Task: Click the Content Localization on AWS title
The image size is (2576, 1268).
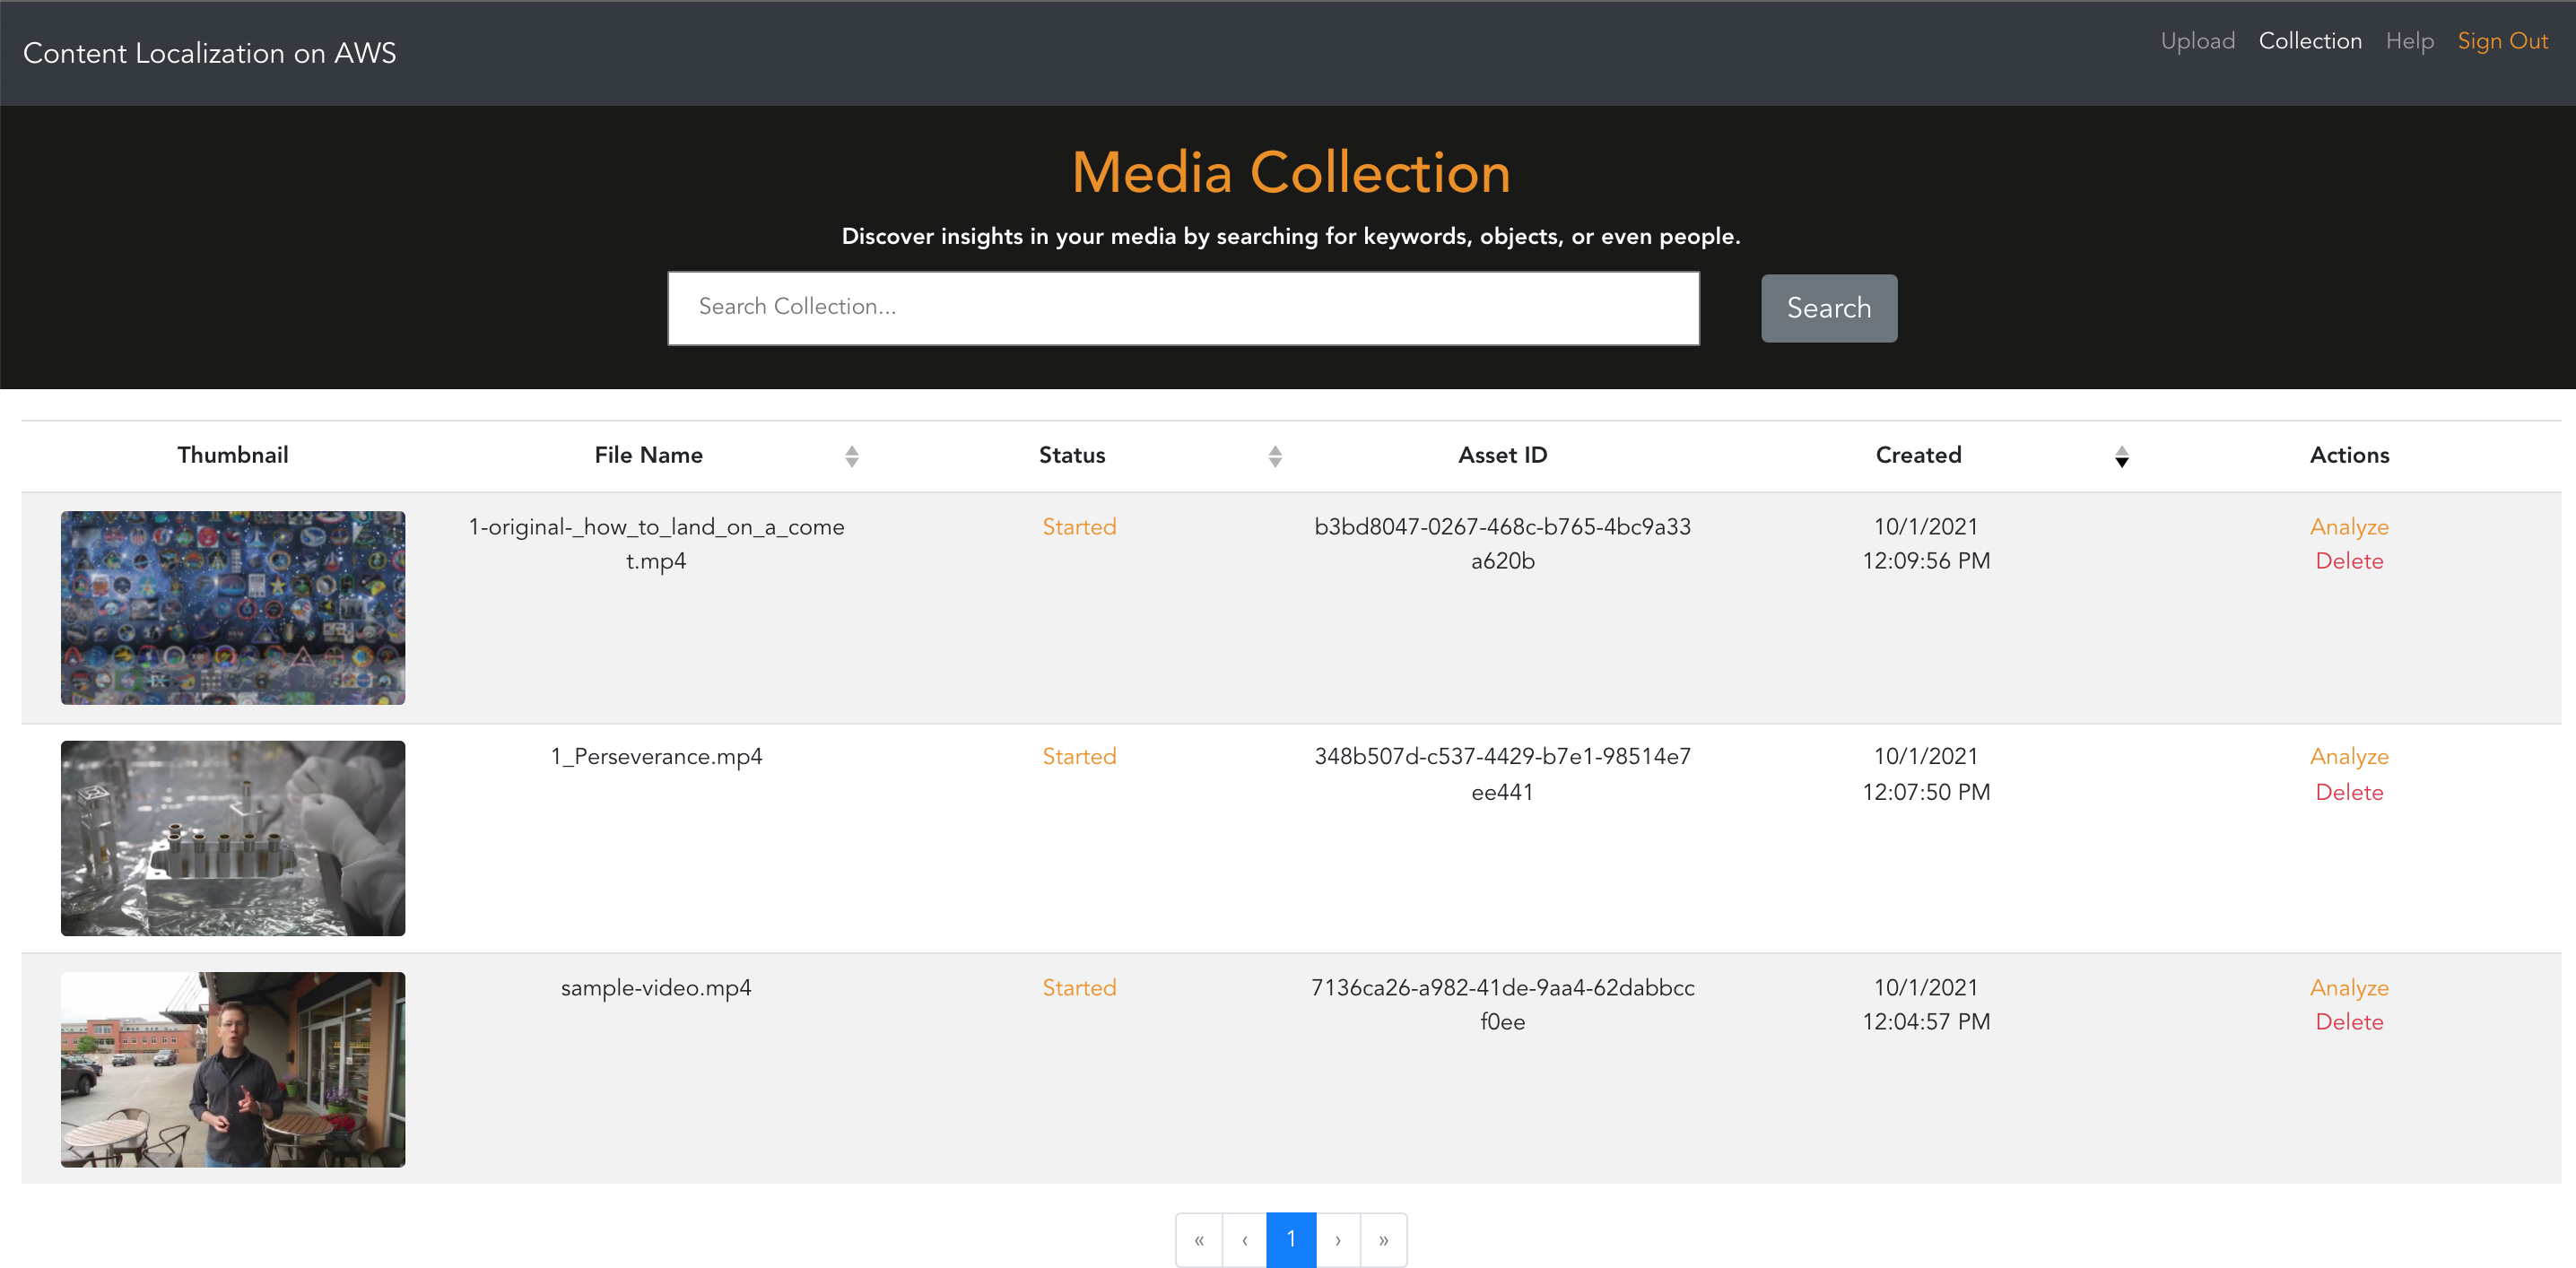Action: tap(210, 53)
